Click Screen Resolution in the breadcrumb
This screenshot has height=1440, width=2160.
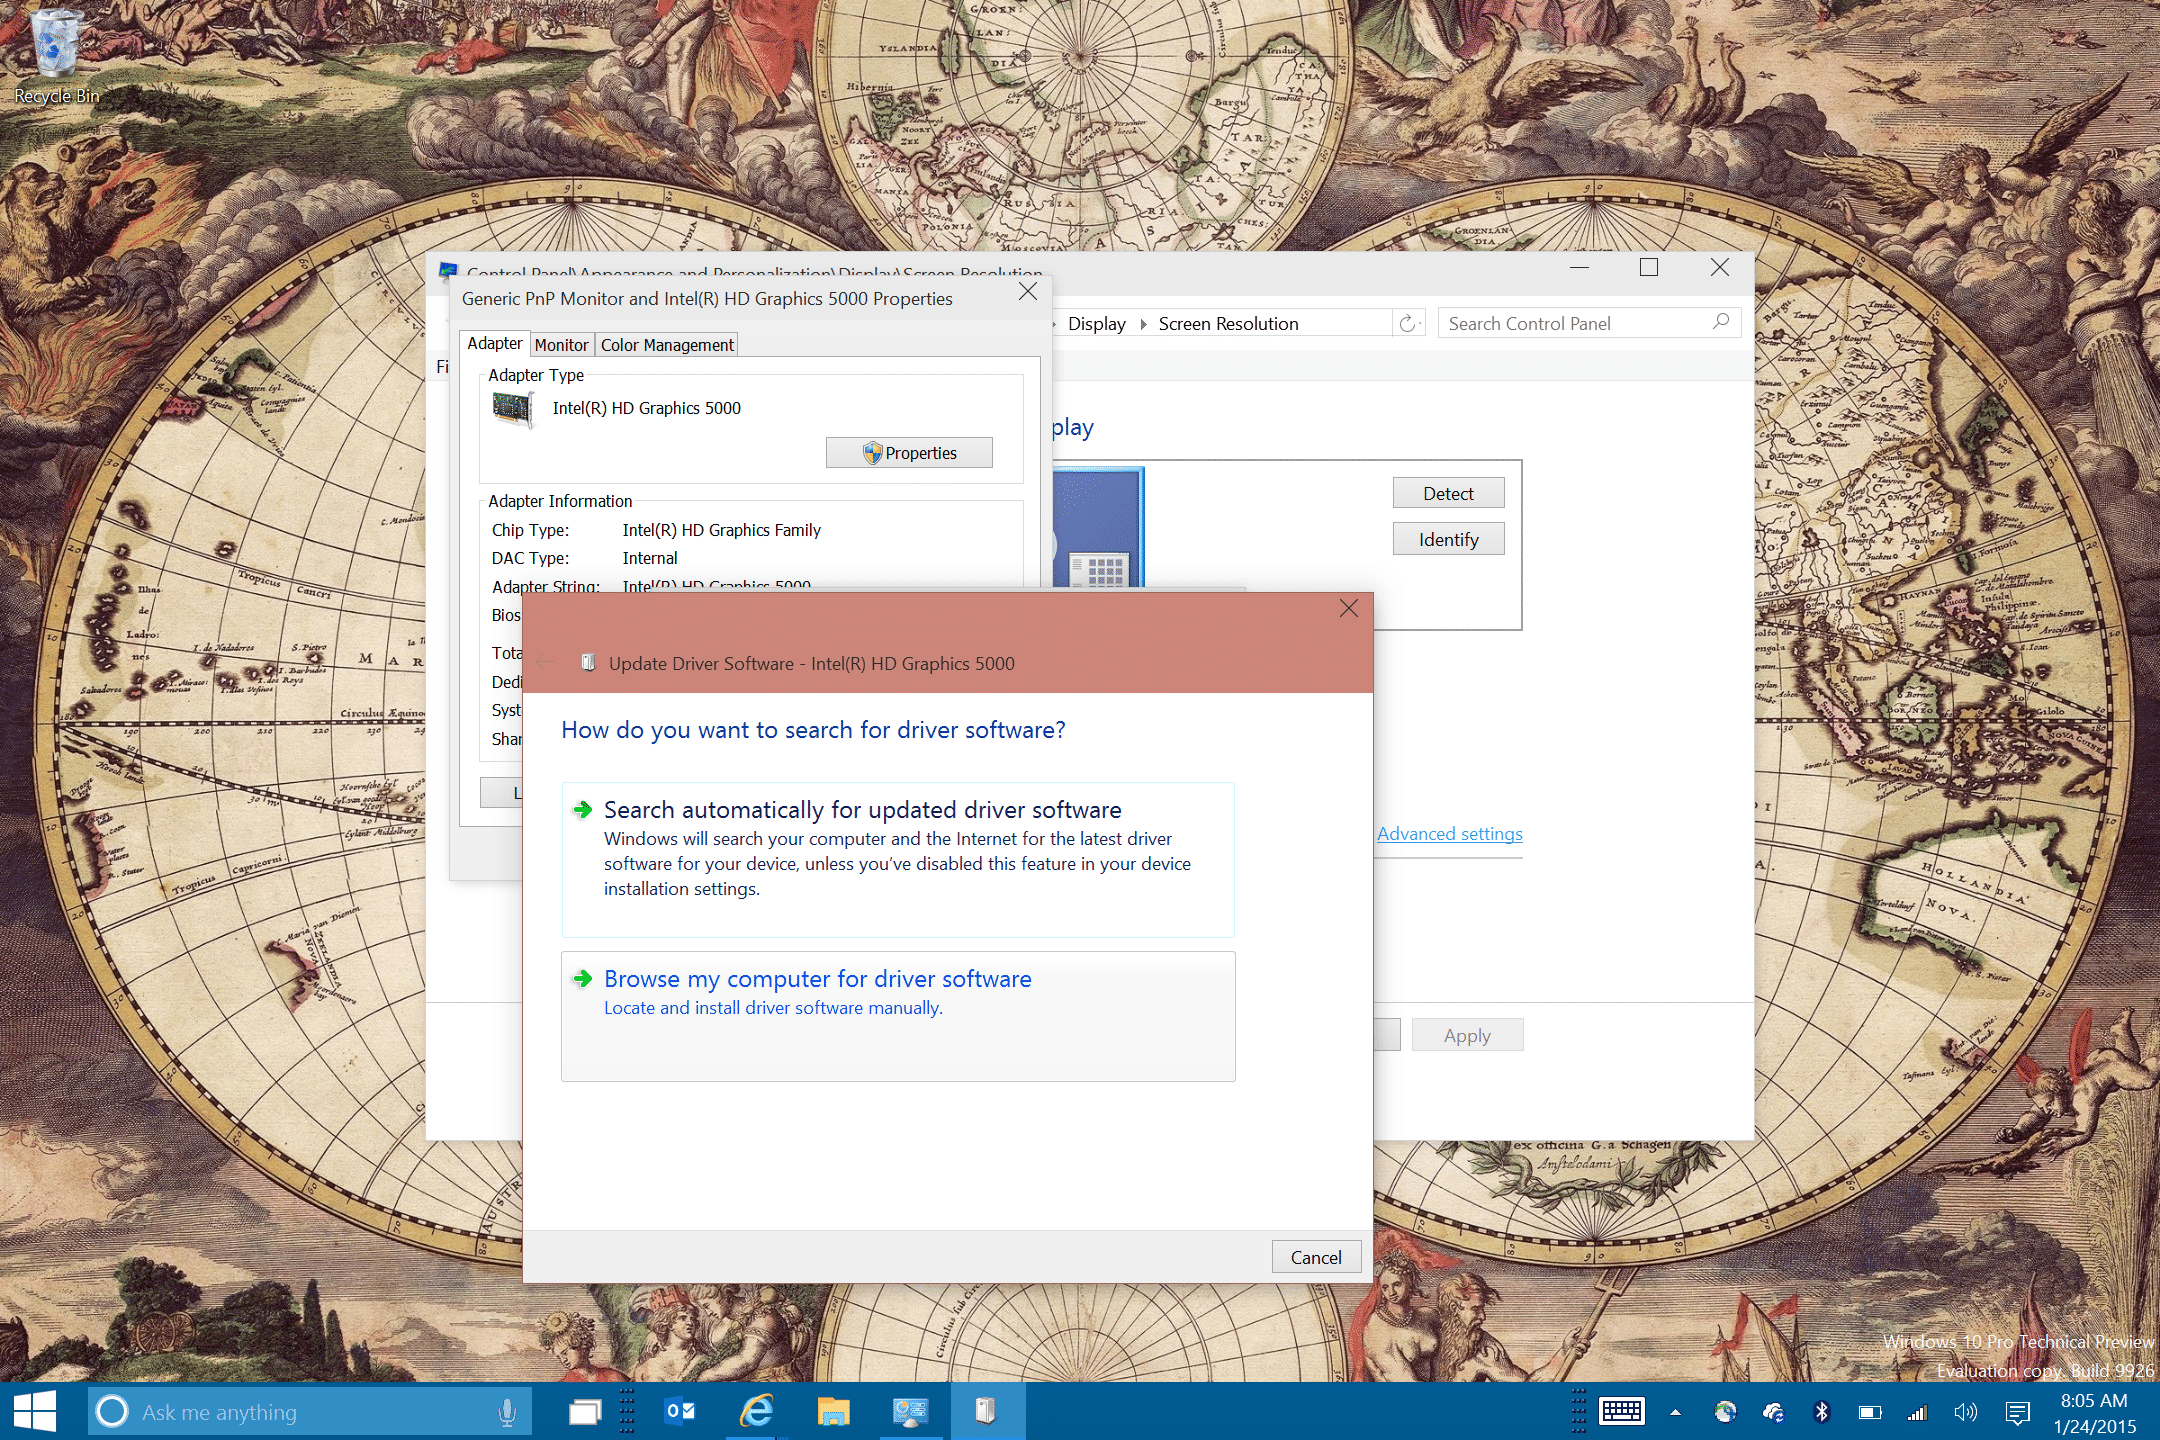(x=1228, y=323)
